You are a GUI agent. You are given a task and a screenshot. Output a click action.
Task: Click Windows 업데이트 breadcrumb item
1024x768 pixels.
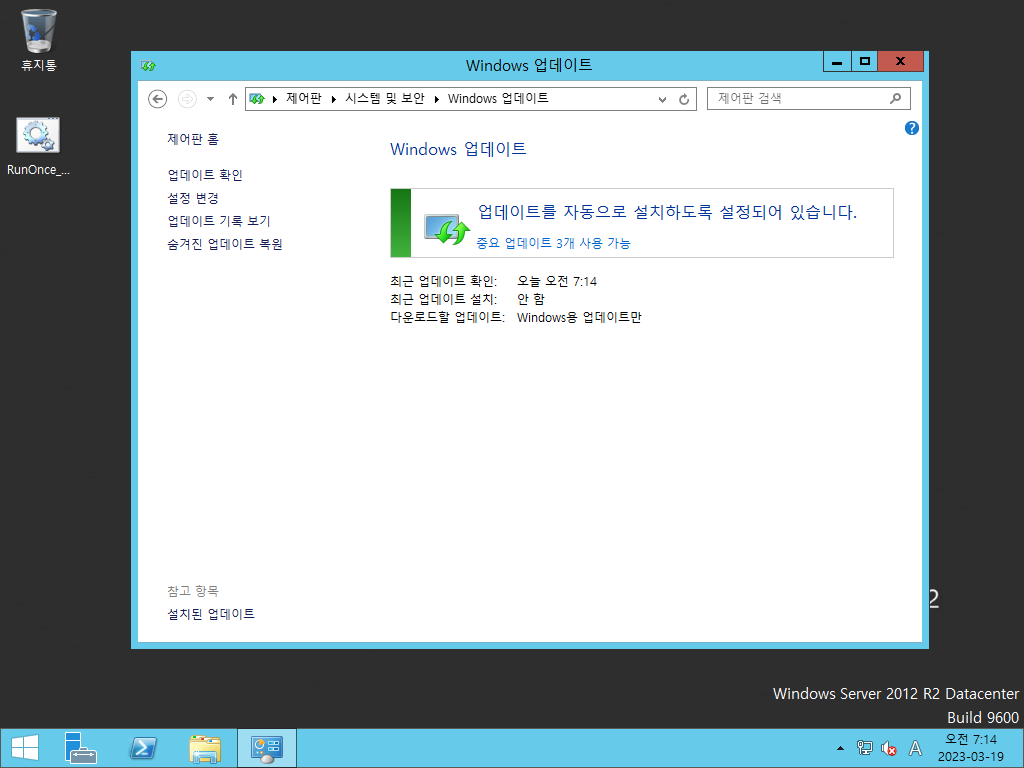[x=498, y=99]
